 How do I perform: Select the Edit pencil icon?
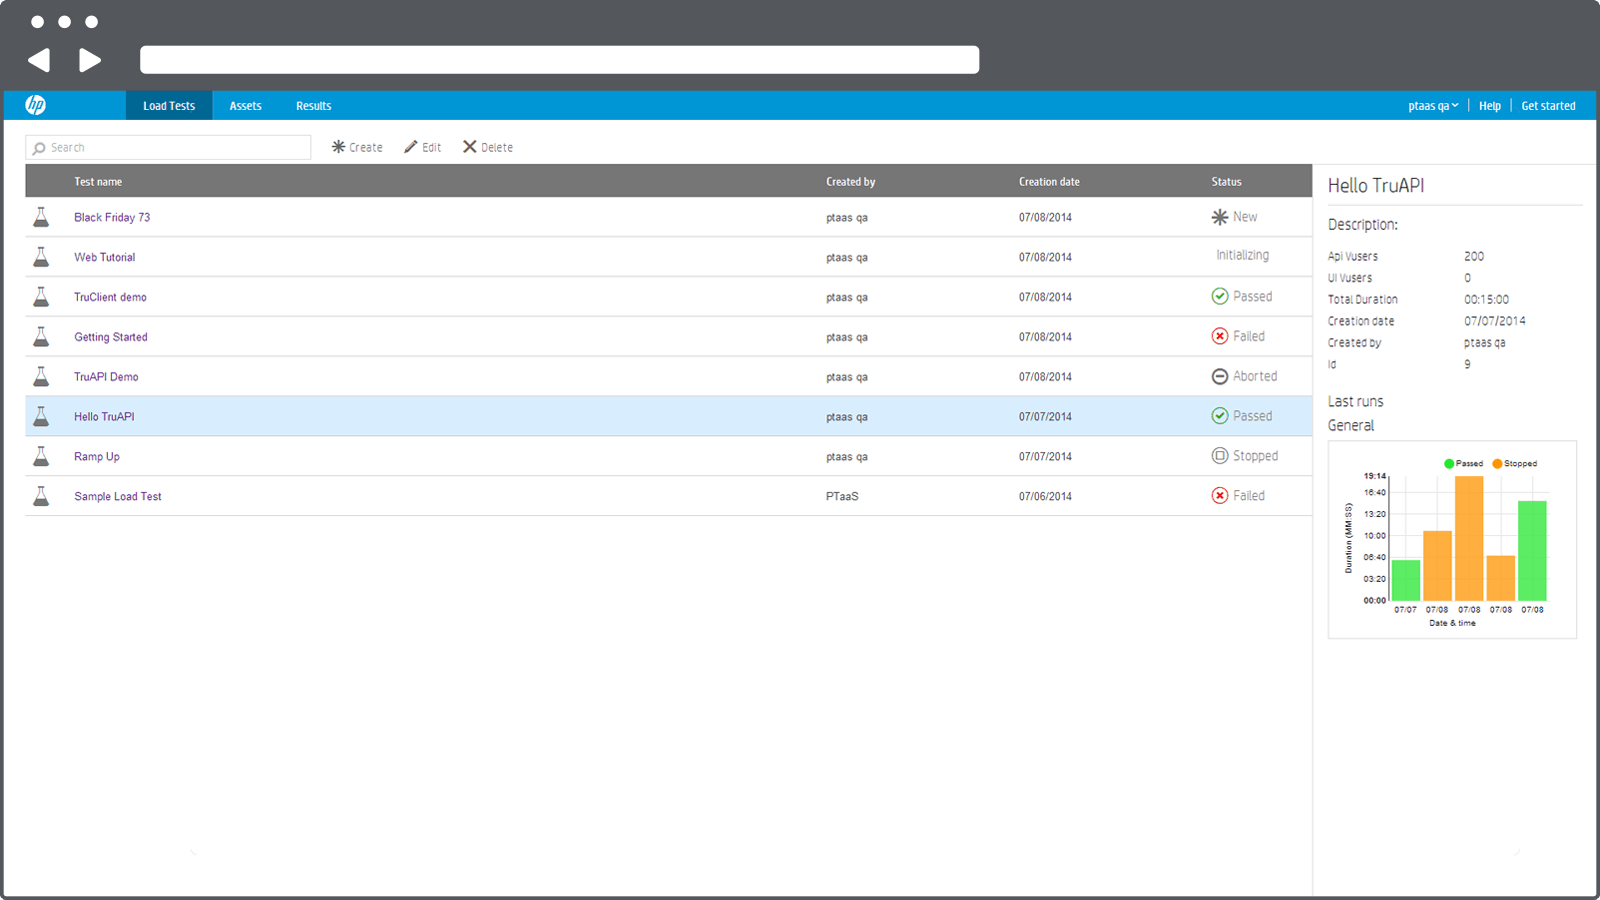(x=409, y=147)
